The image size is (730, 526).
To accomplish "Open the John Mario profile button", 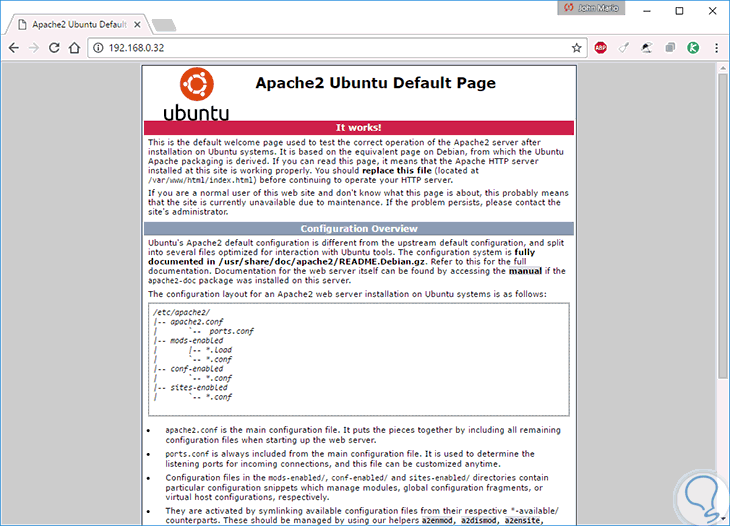I will 591,8.
